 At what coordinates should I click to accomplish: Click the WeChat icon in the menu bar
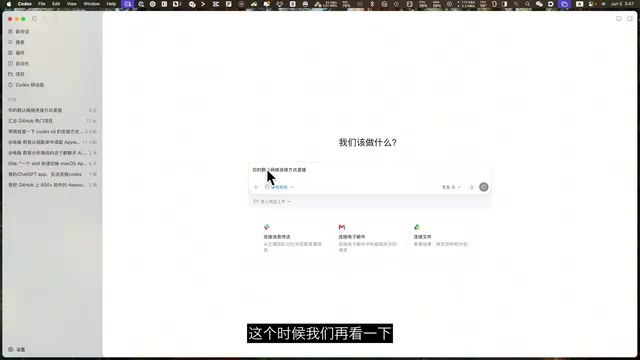click(x=539, y=4)
